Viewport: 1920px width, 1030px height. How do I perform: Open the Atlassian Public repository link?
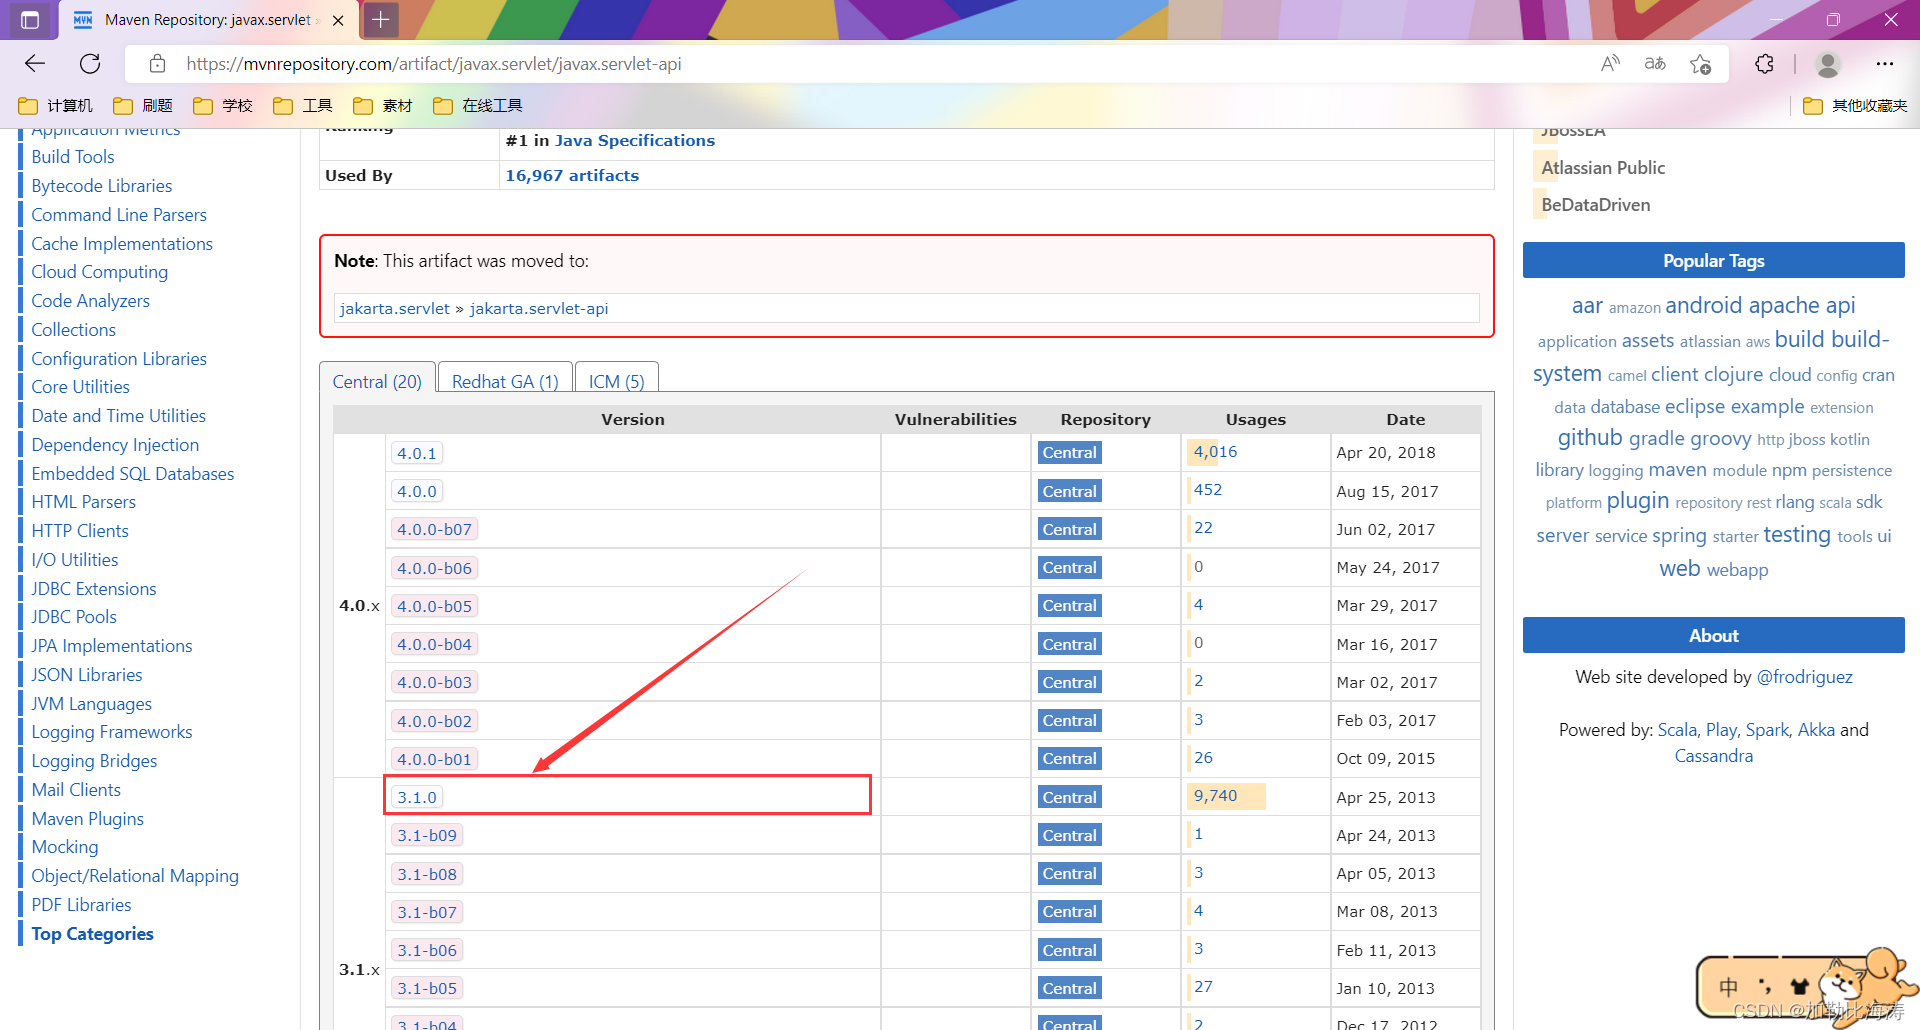click(1603, 168)
